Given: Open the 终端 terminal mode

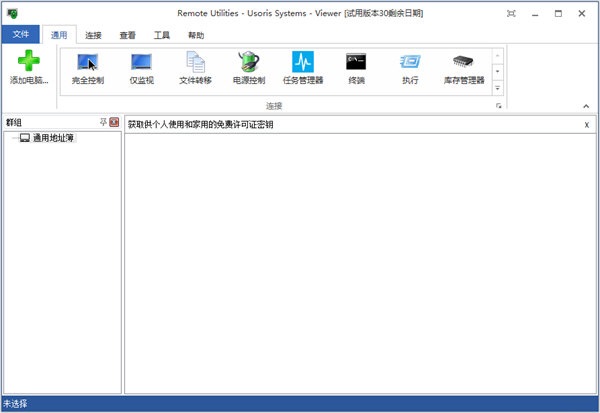Looking at the screenshot, I should (x=356, y=67).
